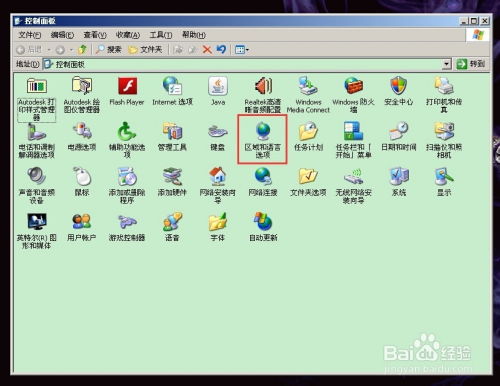The width and height of the screenshot is (500, 386).
Task: Click the red X delete toolbar icon
Action: point(207,50)
